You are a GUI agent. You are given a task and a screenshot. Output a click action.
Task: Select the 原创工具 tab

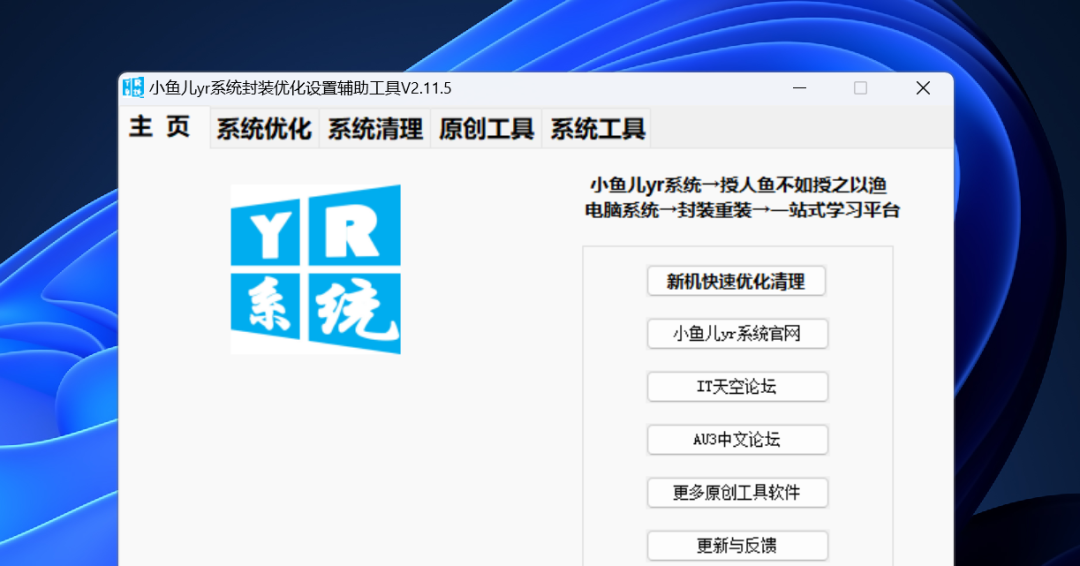486,129
